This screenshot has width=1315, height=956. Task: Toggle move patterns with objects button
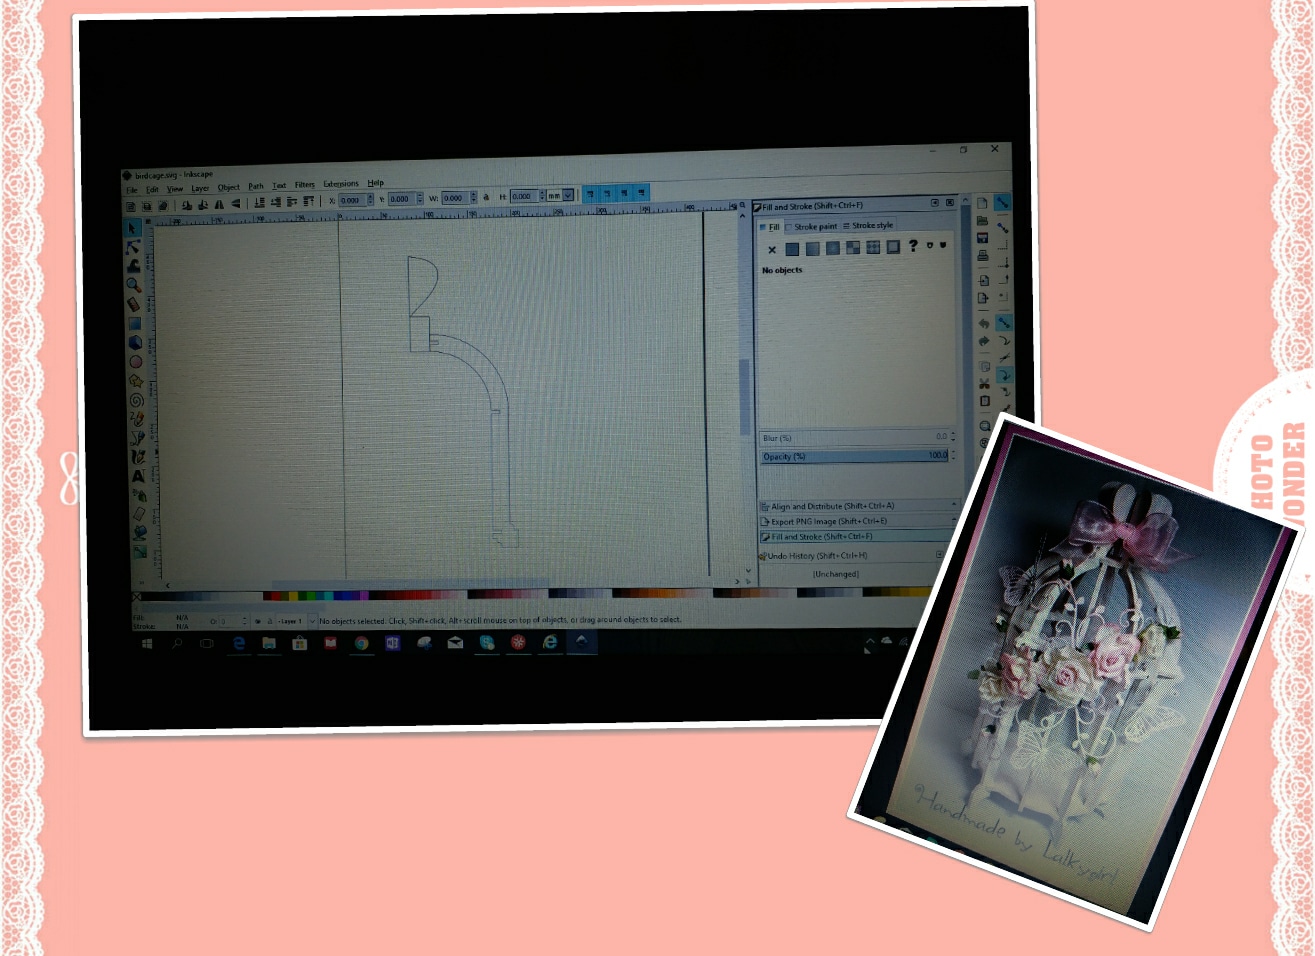641,192
